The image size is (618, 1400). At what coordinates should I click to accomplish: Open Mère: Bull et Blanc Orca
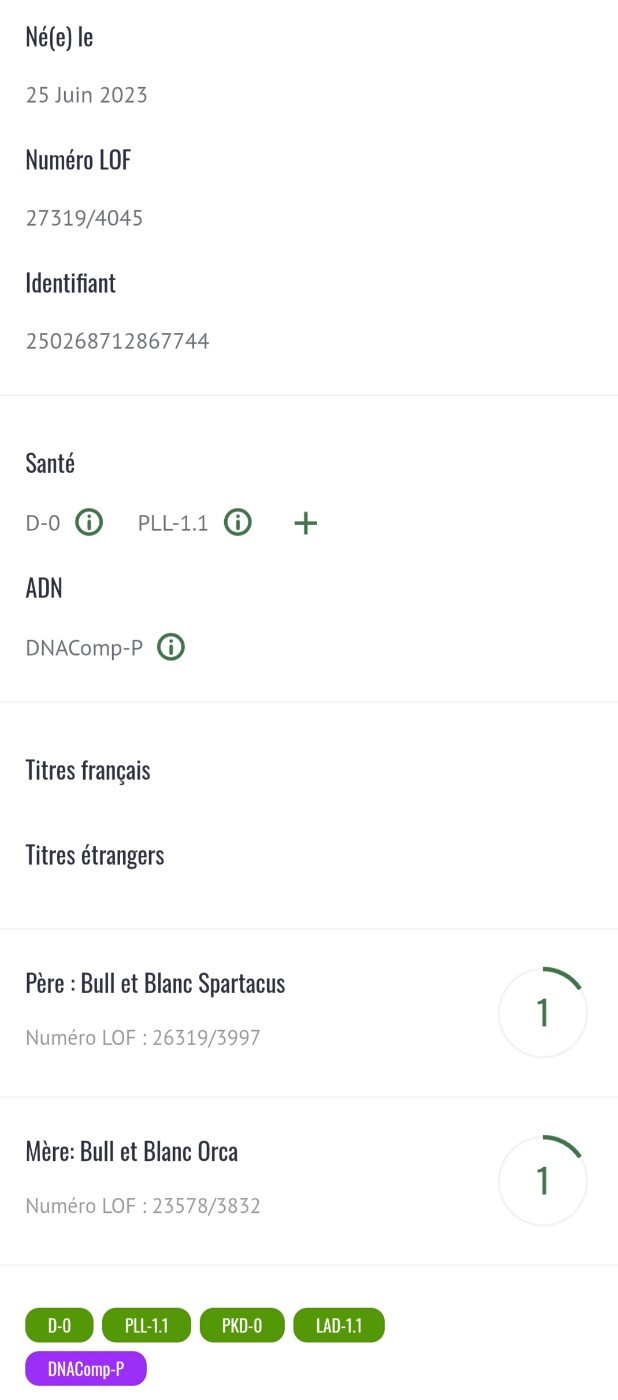[132, 1152]
